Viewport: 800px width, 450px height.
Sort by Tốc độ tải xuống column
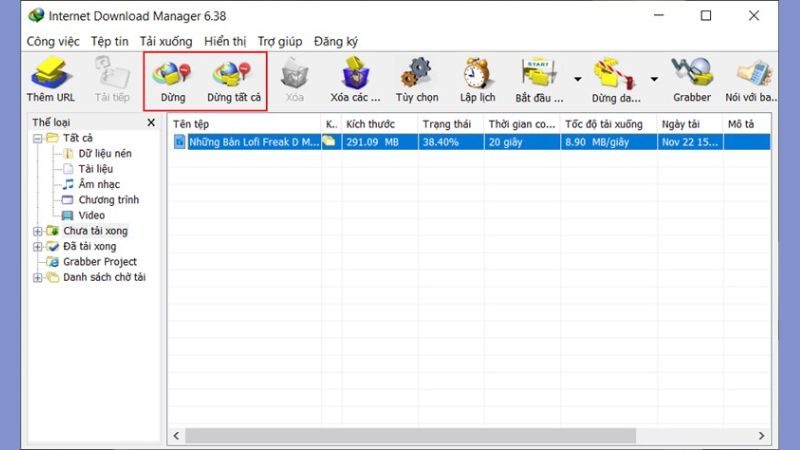[609, 124]
